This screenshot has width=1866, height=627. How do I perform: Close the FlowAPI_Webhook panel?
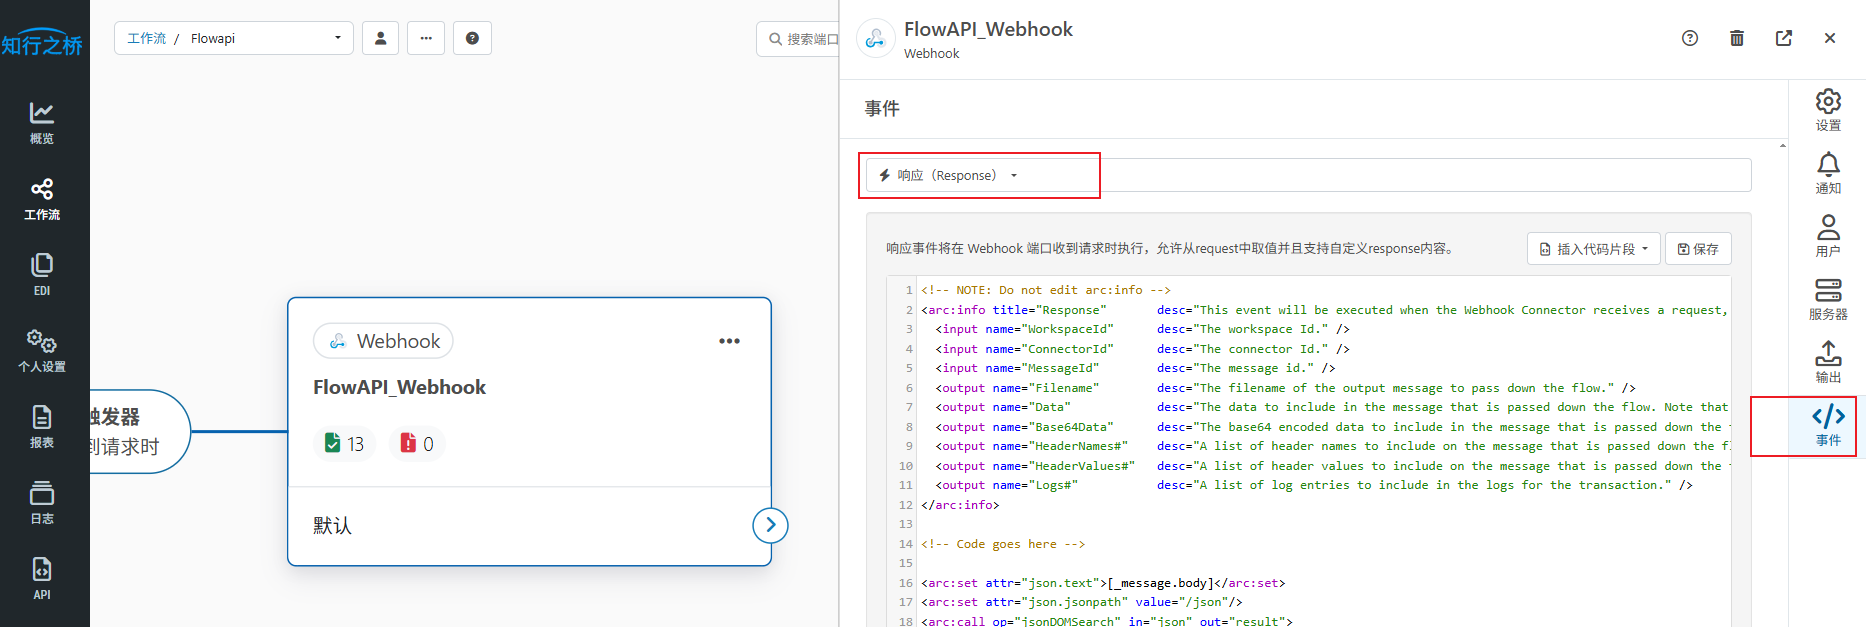coord(1830,38)
